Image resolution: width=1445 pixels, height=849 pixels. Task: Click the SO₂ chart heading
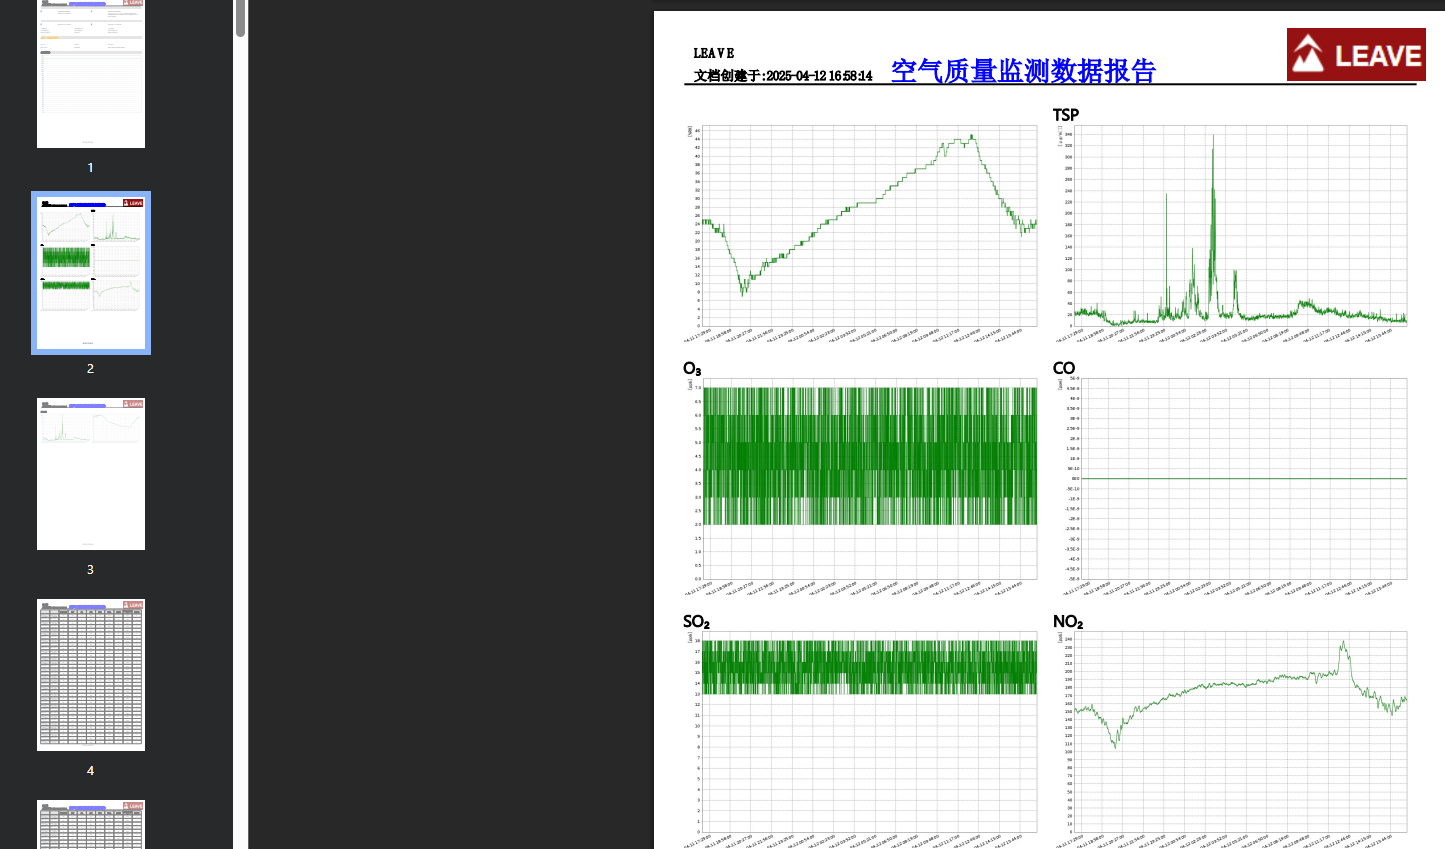tap(696, 622)
